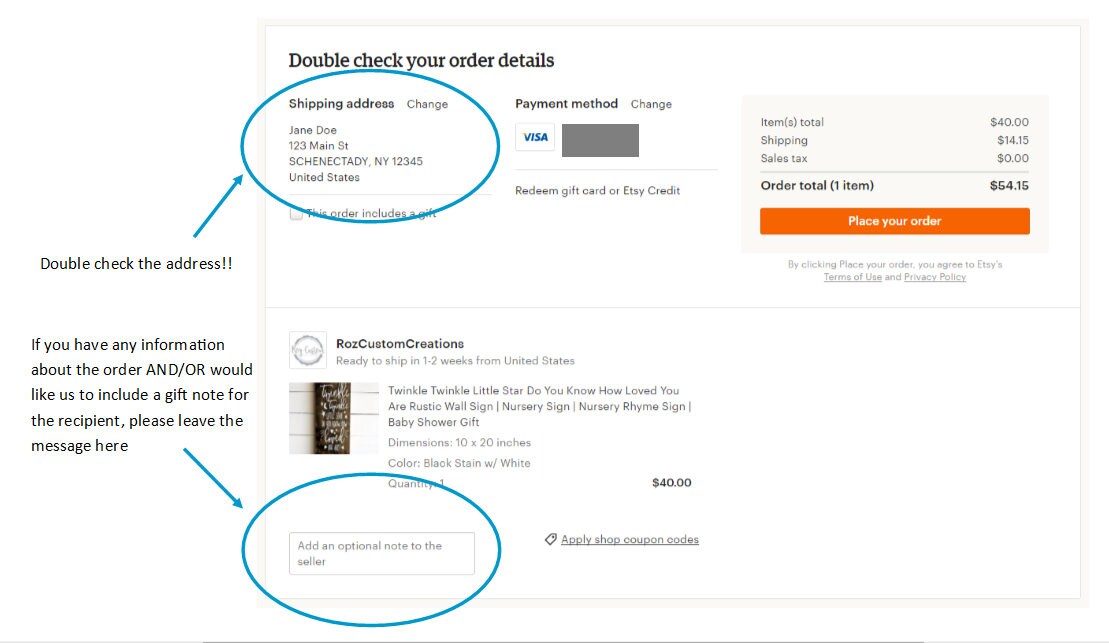The width and height of the screenshot is (1109, 643).
Task: Click the coupon tag icon
Action: tap(550, 540)
